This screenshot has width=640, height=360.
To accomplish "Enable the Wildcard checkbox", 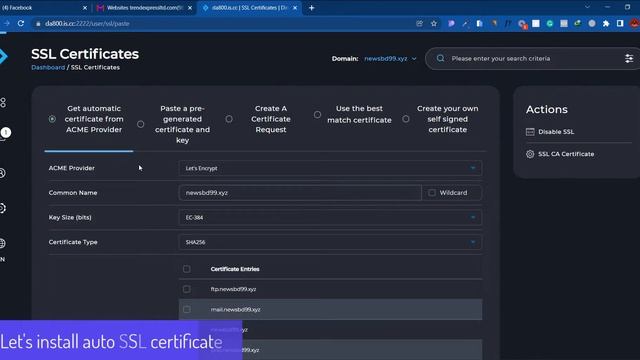I will (x=432, y=193).
